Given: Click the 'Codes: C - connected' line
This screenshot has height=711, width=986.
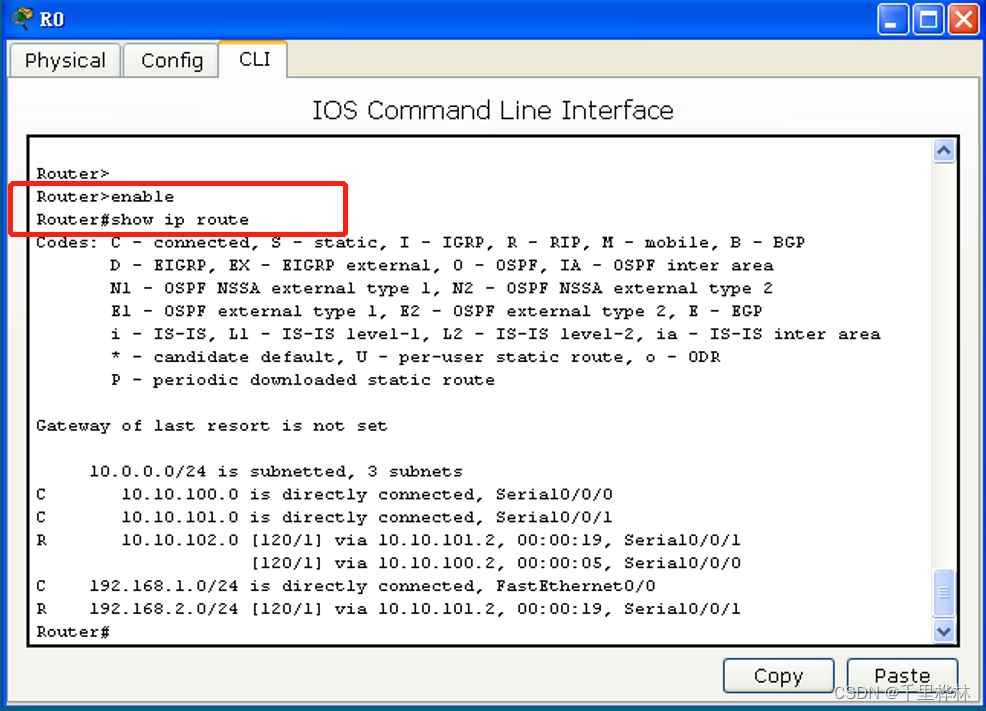Looking at the screenshot, I should tap(421, 243).
